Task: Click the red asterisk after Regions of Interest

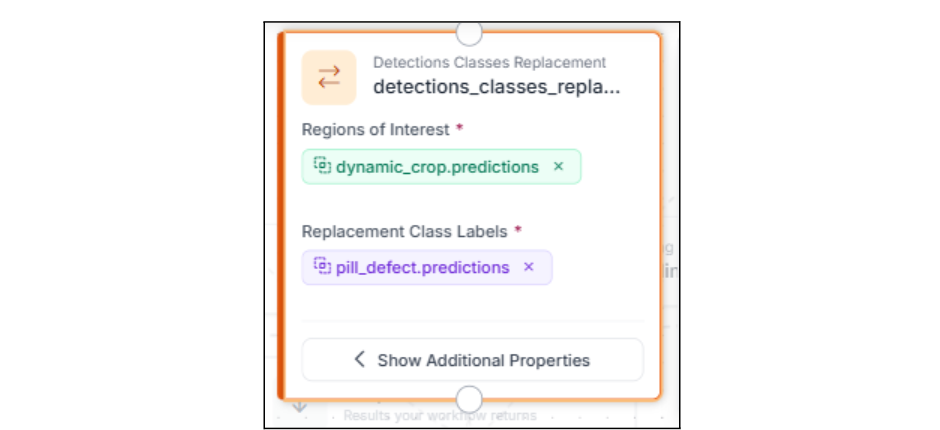Action: click(460, 129)
